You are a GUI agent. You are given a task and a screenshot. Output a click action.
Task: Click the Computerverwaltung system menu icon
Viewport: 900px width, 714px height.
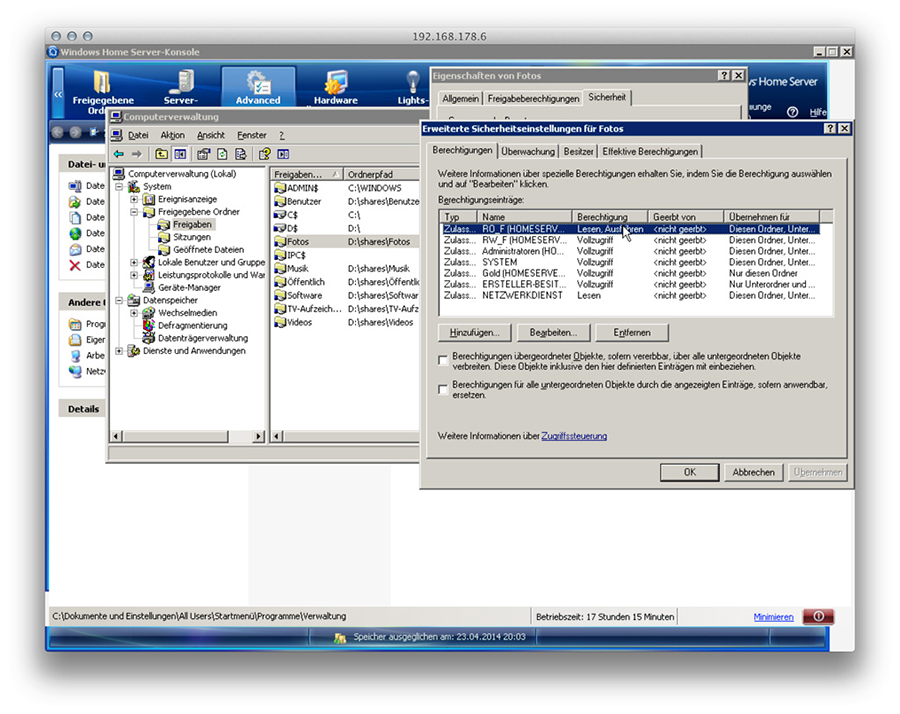pyautogui.click(x=116, y=117)
